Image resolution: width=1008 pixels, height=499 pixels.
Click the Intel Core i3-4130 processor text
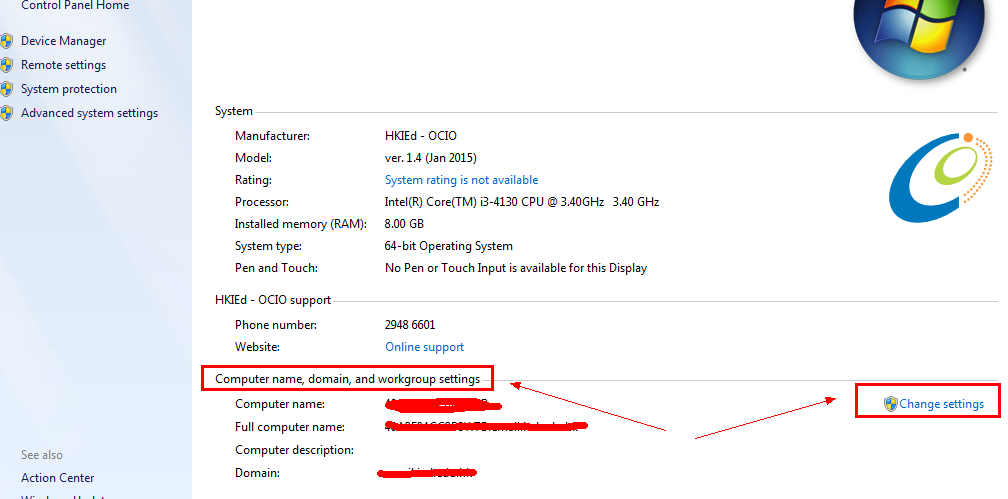(521, 202)
